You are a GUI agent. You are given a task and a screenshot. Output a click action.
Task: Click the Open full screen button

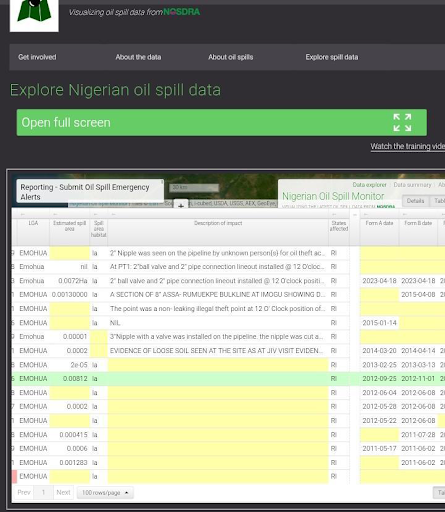[222, 122]
